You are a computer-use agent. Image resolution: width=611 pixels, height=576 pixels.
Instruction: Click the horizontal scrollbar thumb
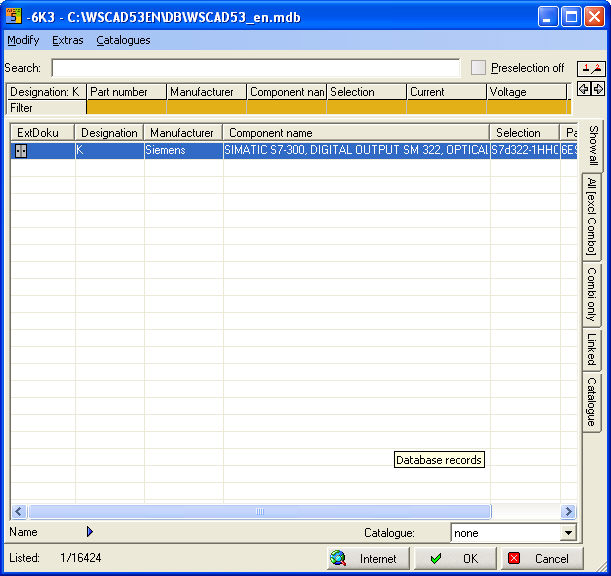point(260,511)
